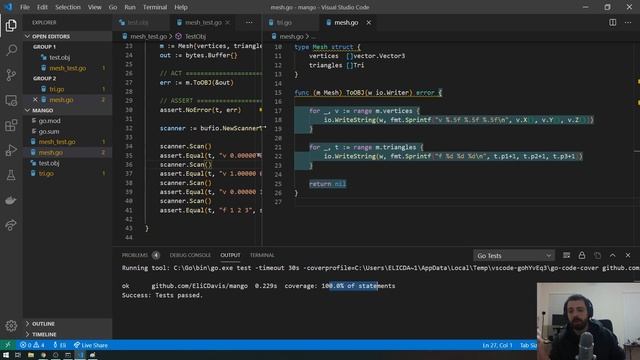Open Windows Start menu

point(6,355)
